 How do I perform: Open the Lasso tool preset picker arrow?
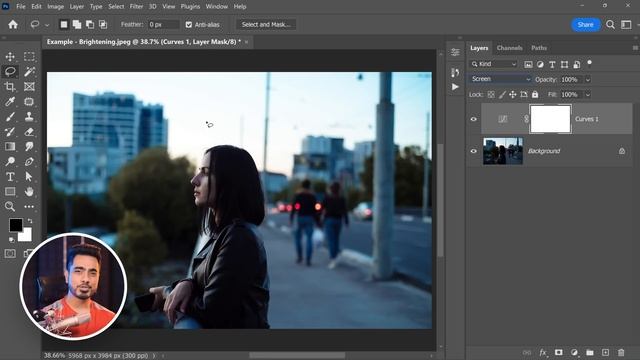pos(47,25)
